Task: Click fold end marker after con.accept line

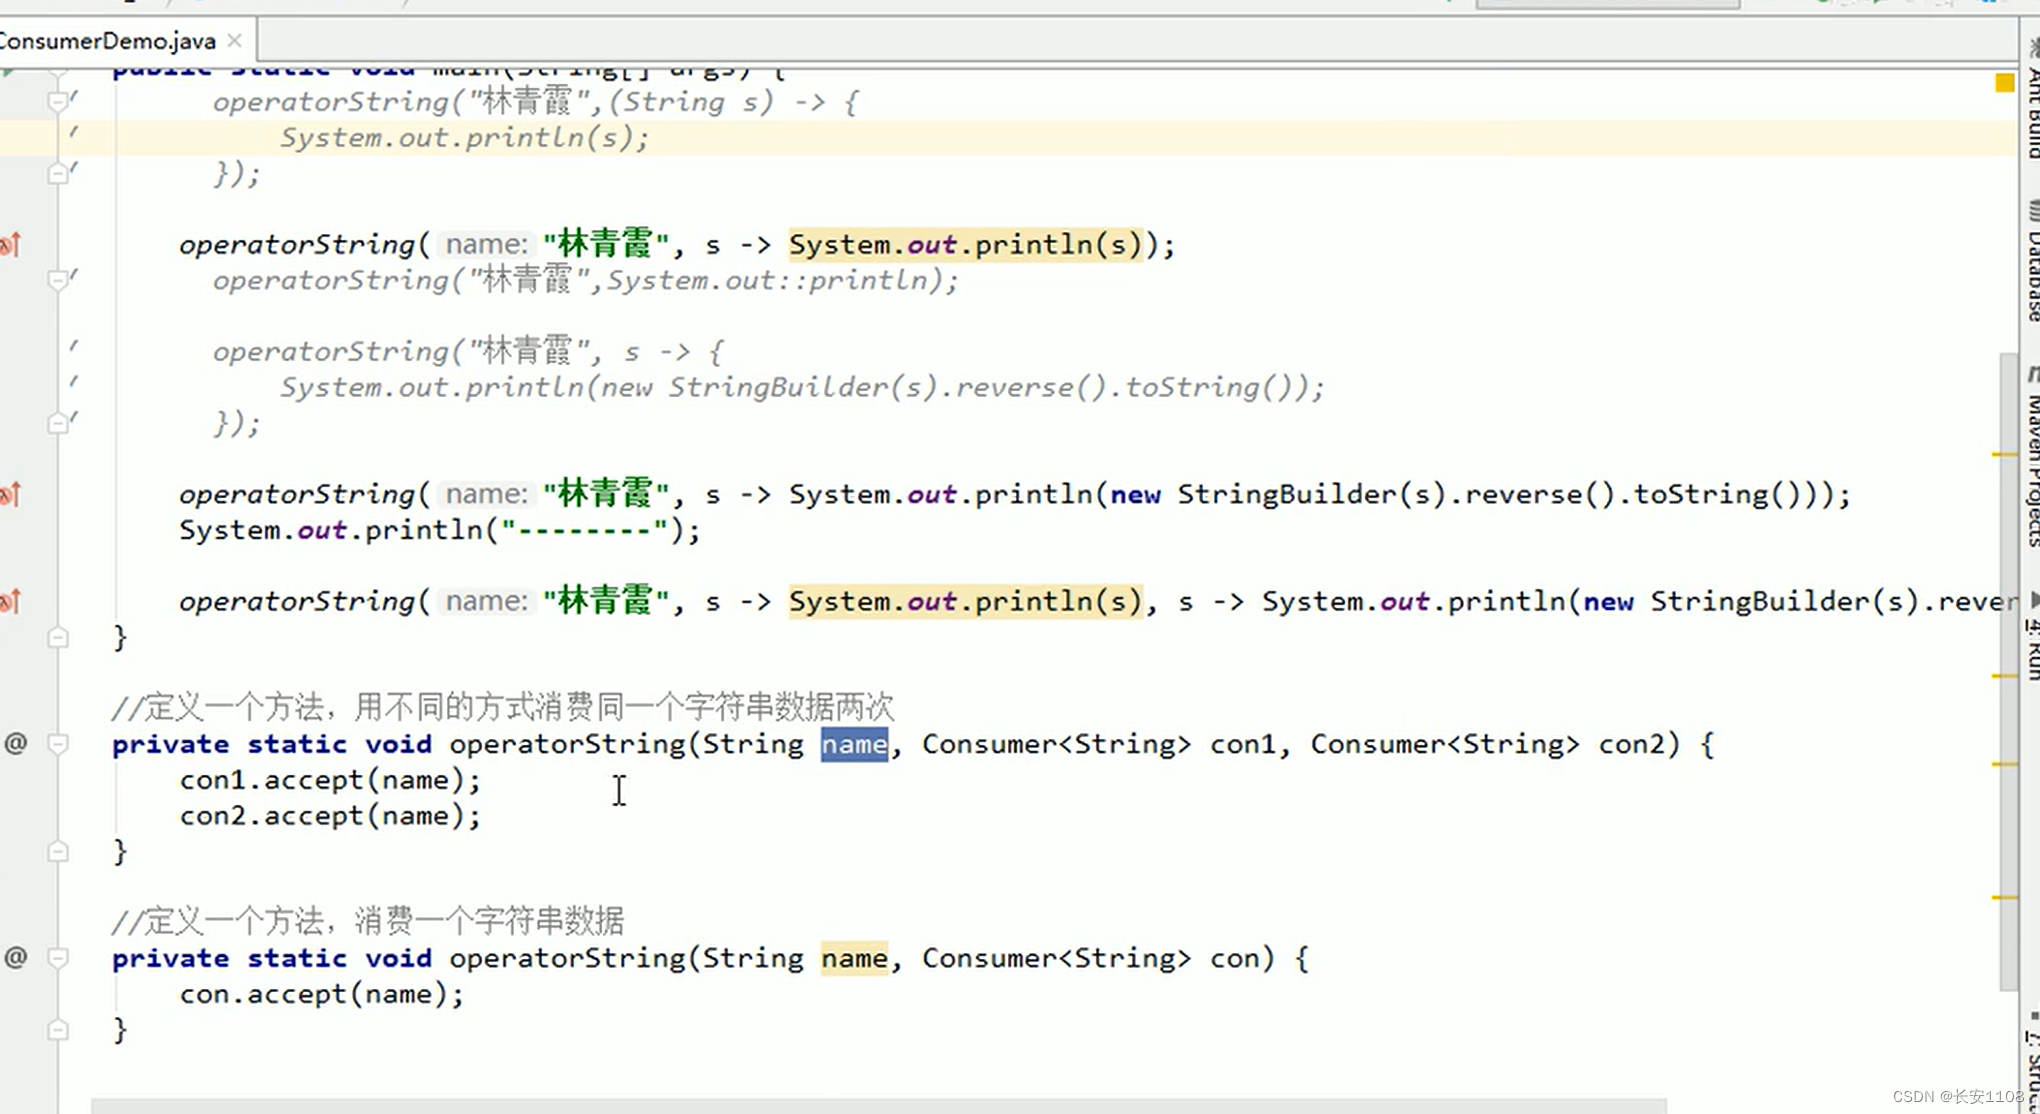Action: (x=58, y=1029)
